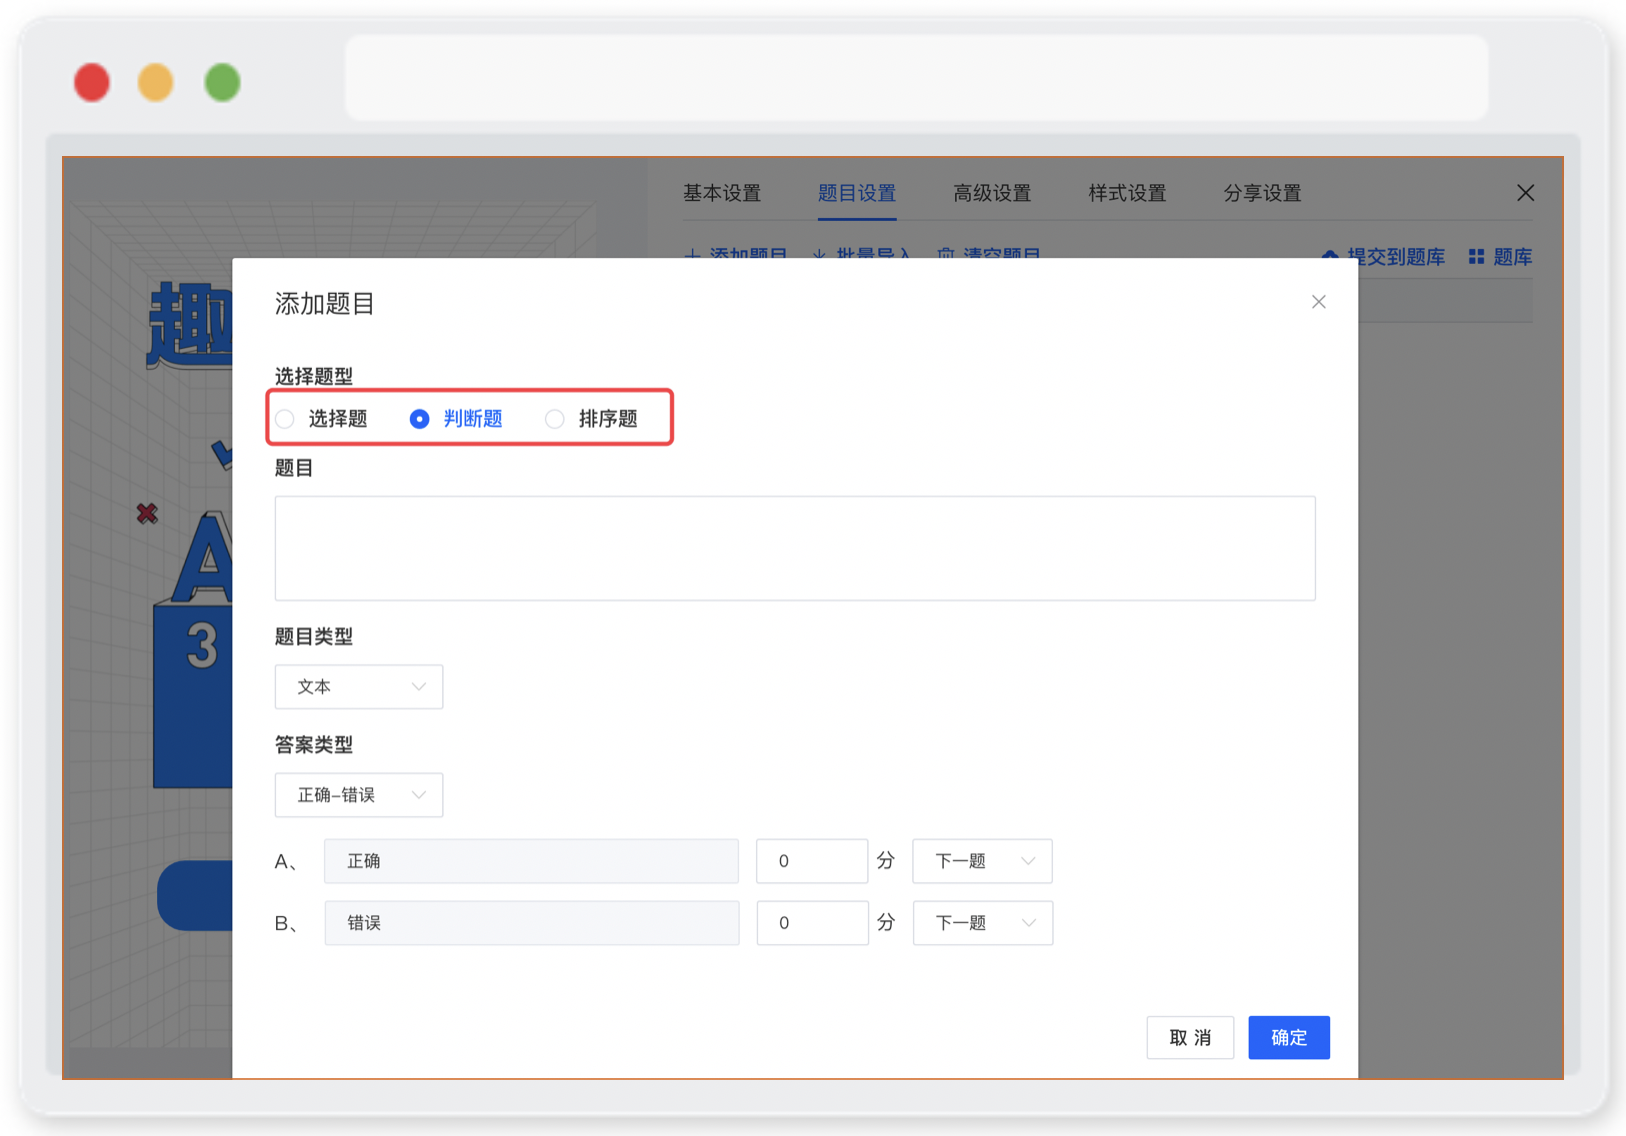Image resolution: width=1626 pixels, height=1136 pixels.
Task: Switch to the 分享设置 tab
Action: tap(1262, 193)
